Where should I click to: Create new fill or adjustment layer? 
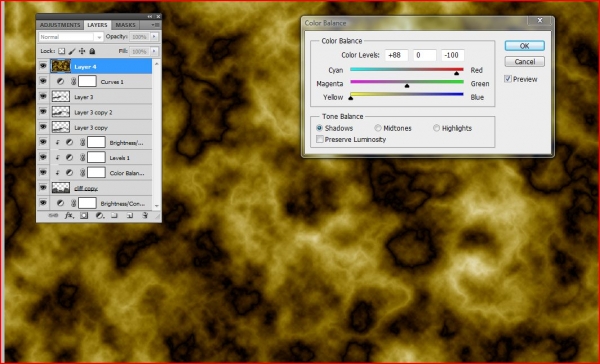click(x=99, y=215)
